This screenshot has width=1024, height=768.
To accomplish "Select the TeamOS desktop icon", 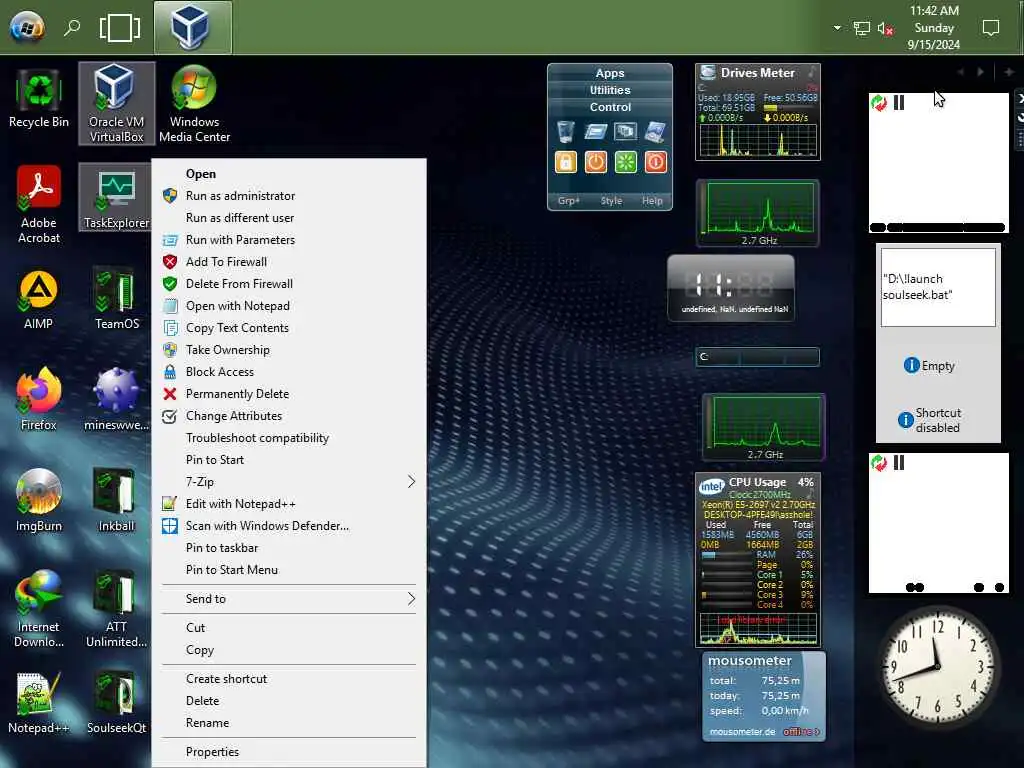I will point(116,299).
